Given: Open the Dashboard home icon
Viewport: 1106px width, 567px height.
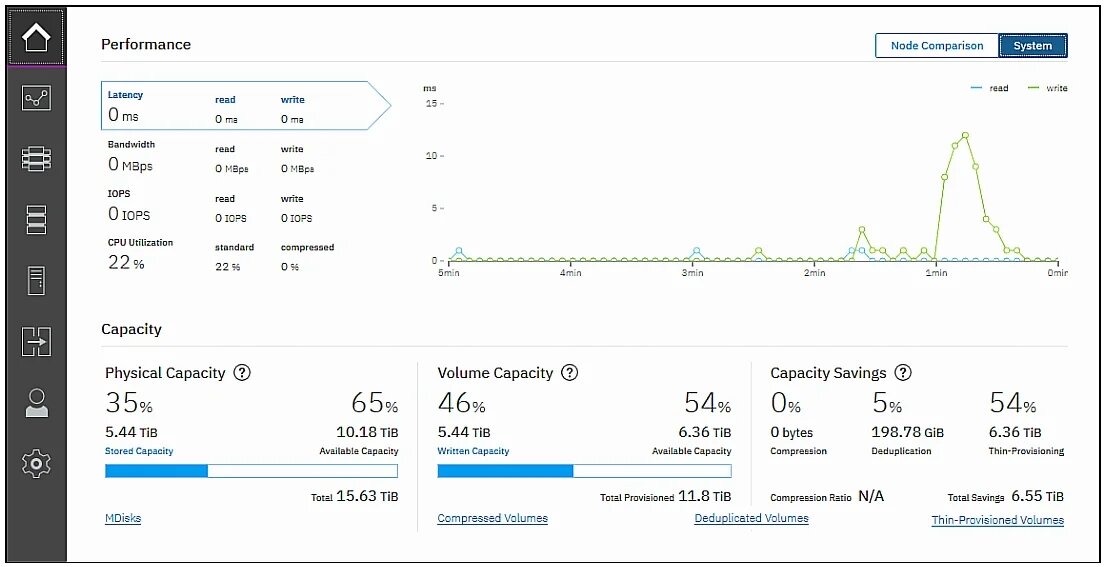Looking at the screenshot, I should click(x=37, y=38).
